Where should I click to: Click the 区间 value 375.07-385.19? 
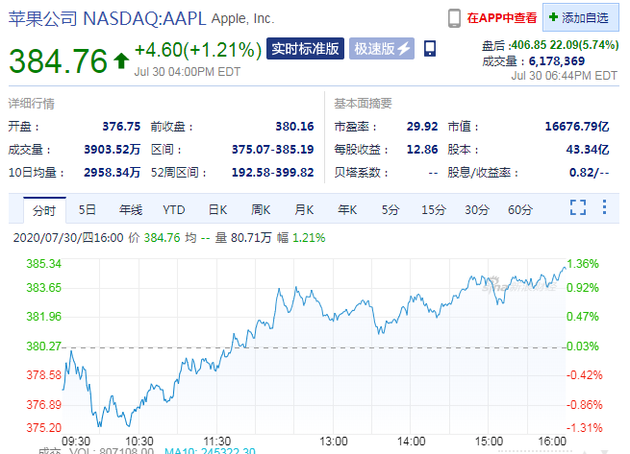[273, 150]
